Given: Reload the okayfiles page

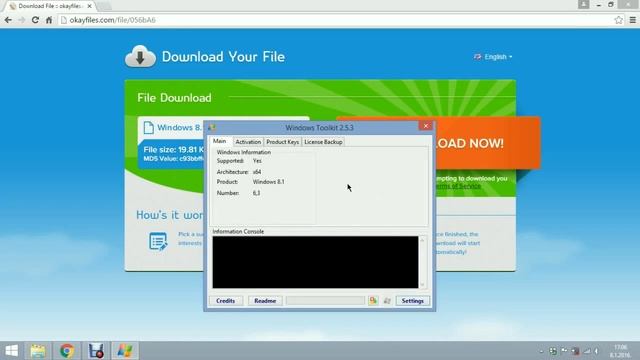Looking at the screenshot, I should coord(35,20).
